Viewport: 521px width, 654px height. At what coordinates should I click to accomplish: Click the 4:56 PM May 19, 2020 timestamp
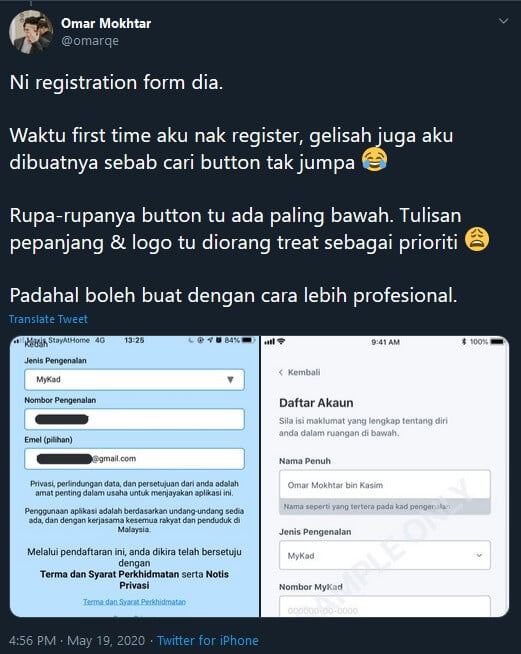(77, 640)
